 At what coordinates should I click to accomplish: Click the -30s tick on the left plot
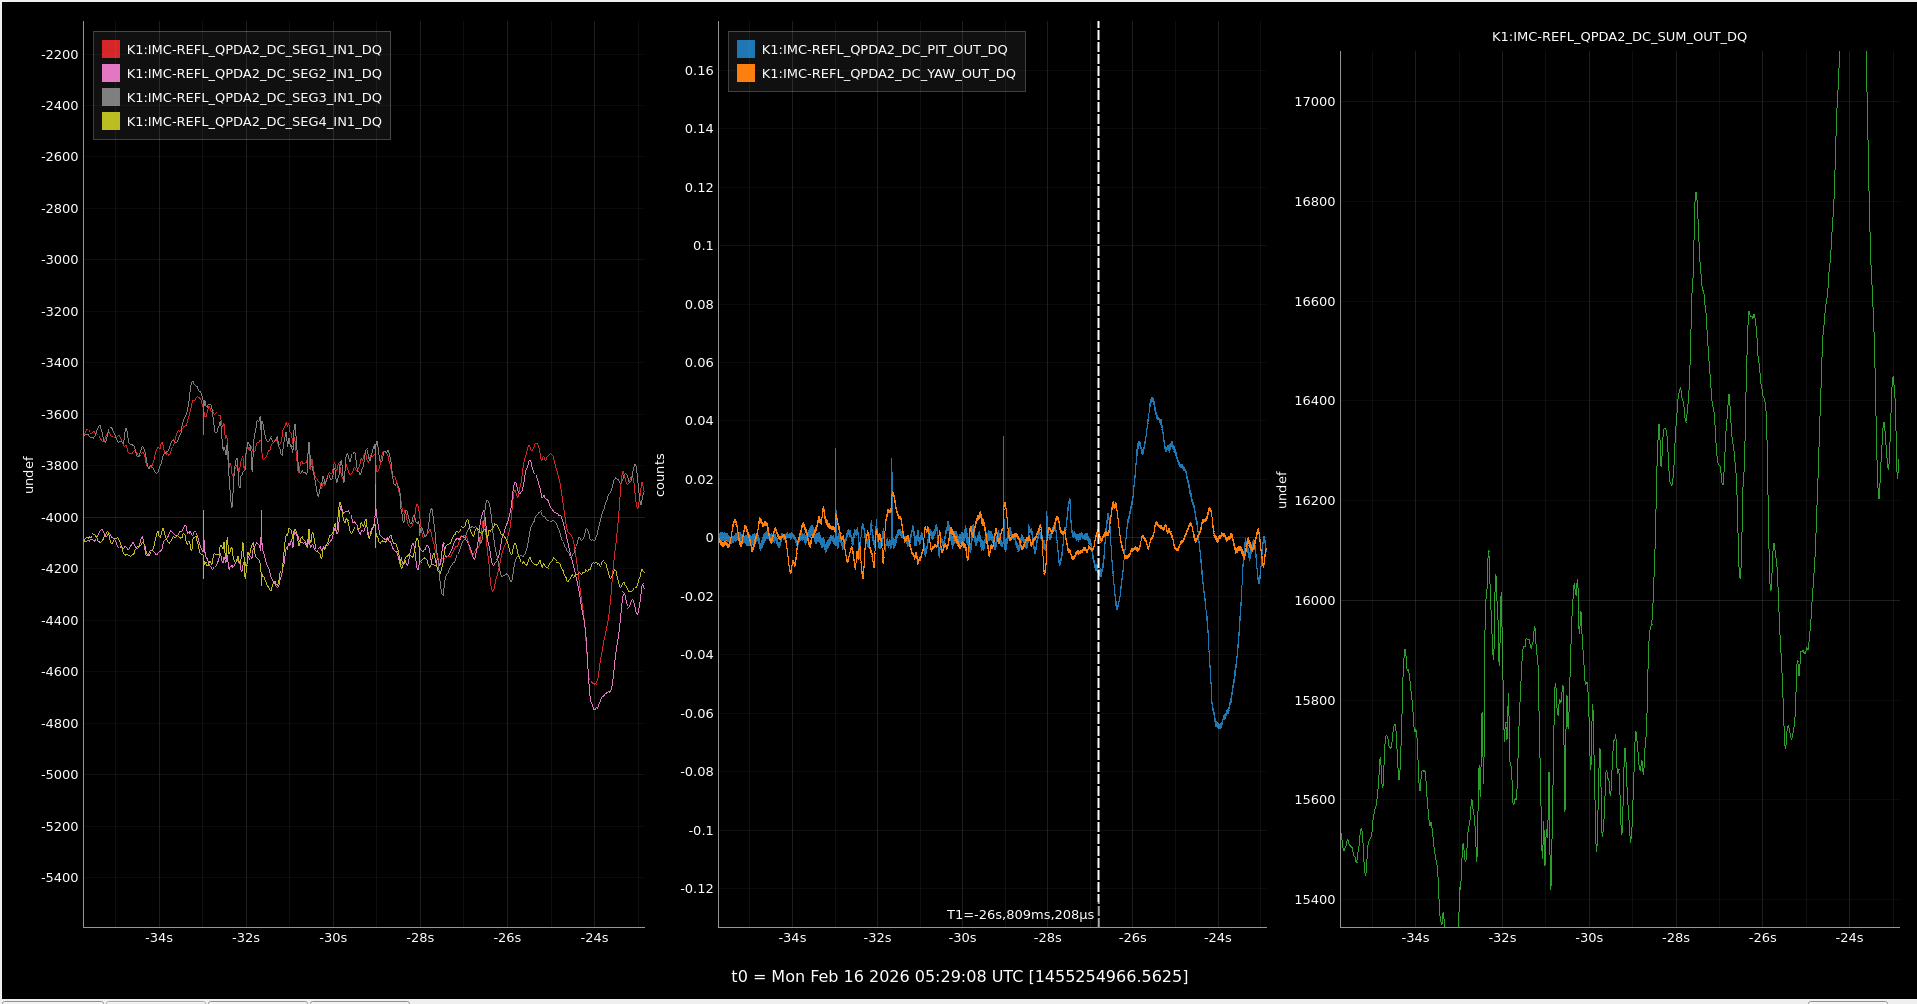pos(333,938)
